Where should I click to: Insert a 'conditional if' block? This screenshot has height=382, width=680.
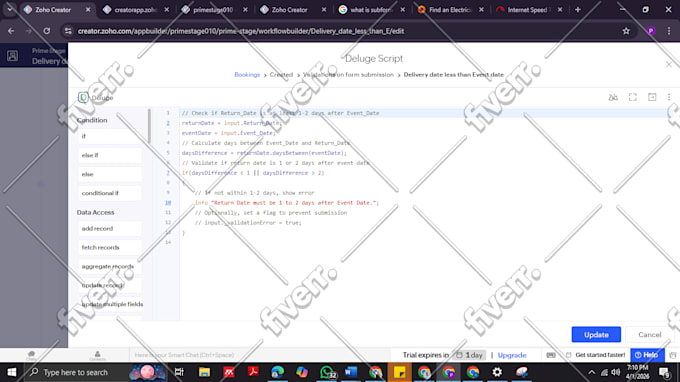[110, 193]
